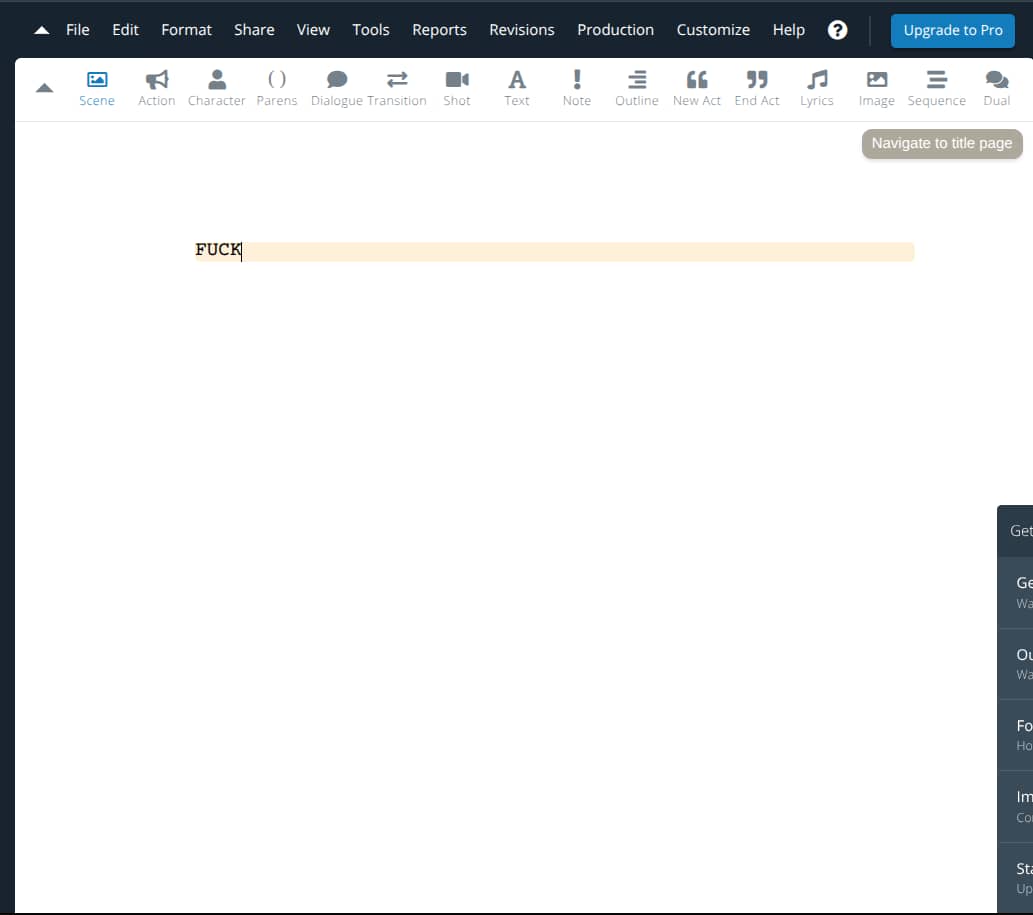Collapse the top menu bar arrow
1033x915 pixels.
click(x=42, y=30)
